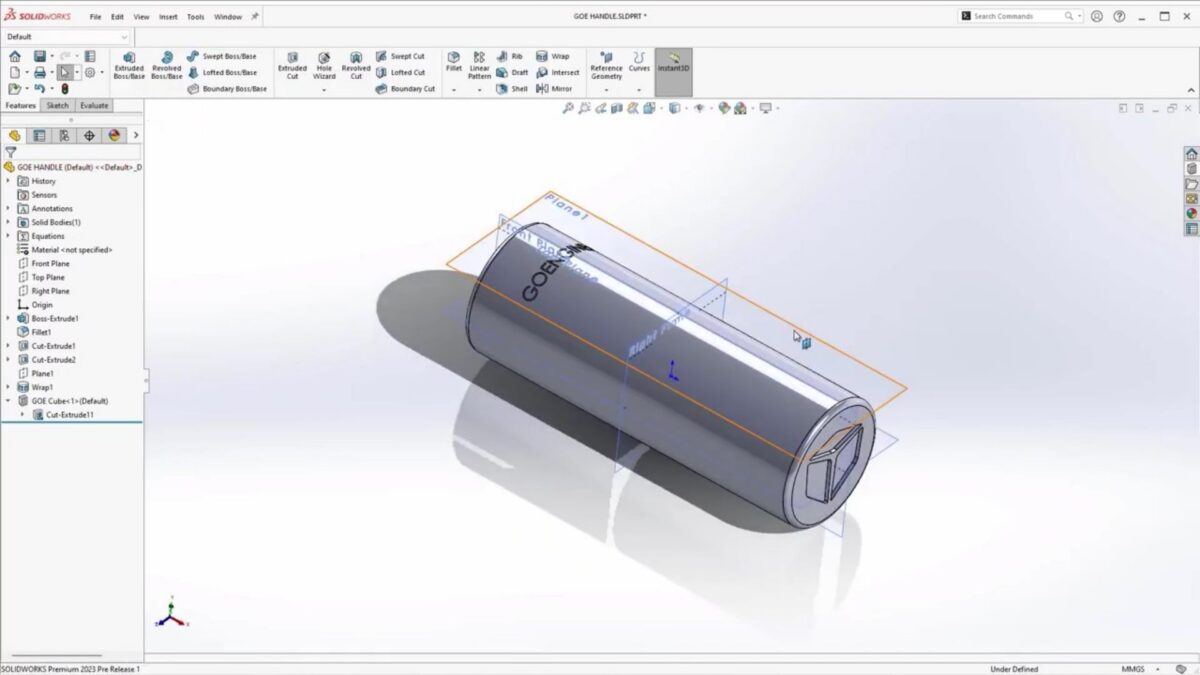Screen dimensions: 1200x675
Task: Click the Rebuild traffic light icon
Action: pyautogui.click(x=65, y=88)
